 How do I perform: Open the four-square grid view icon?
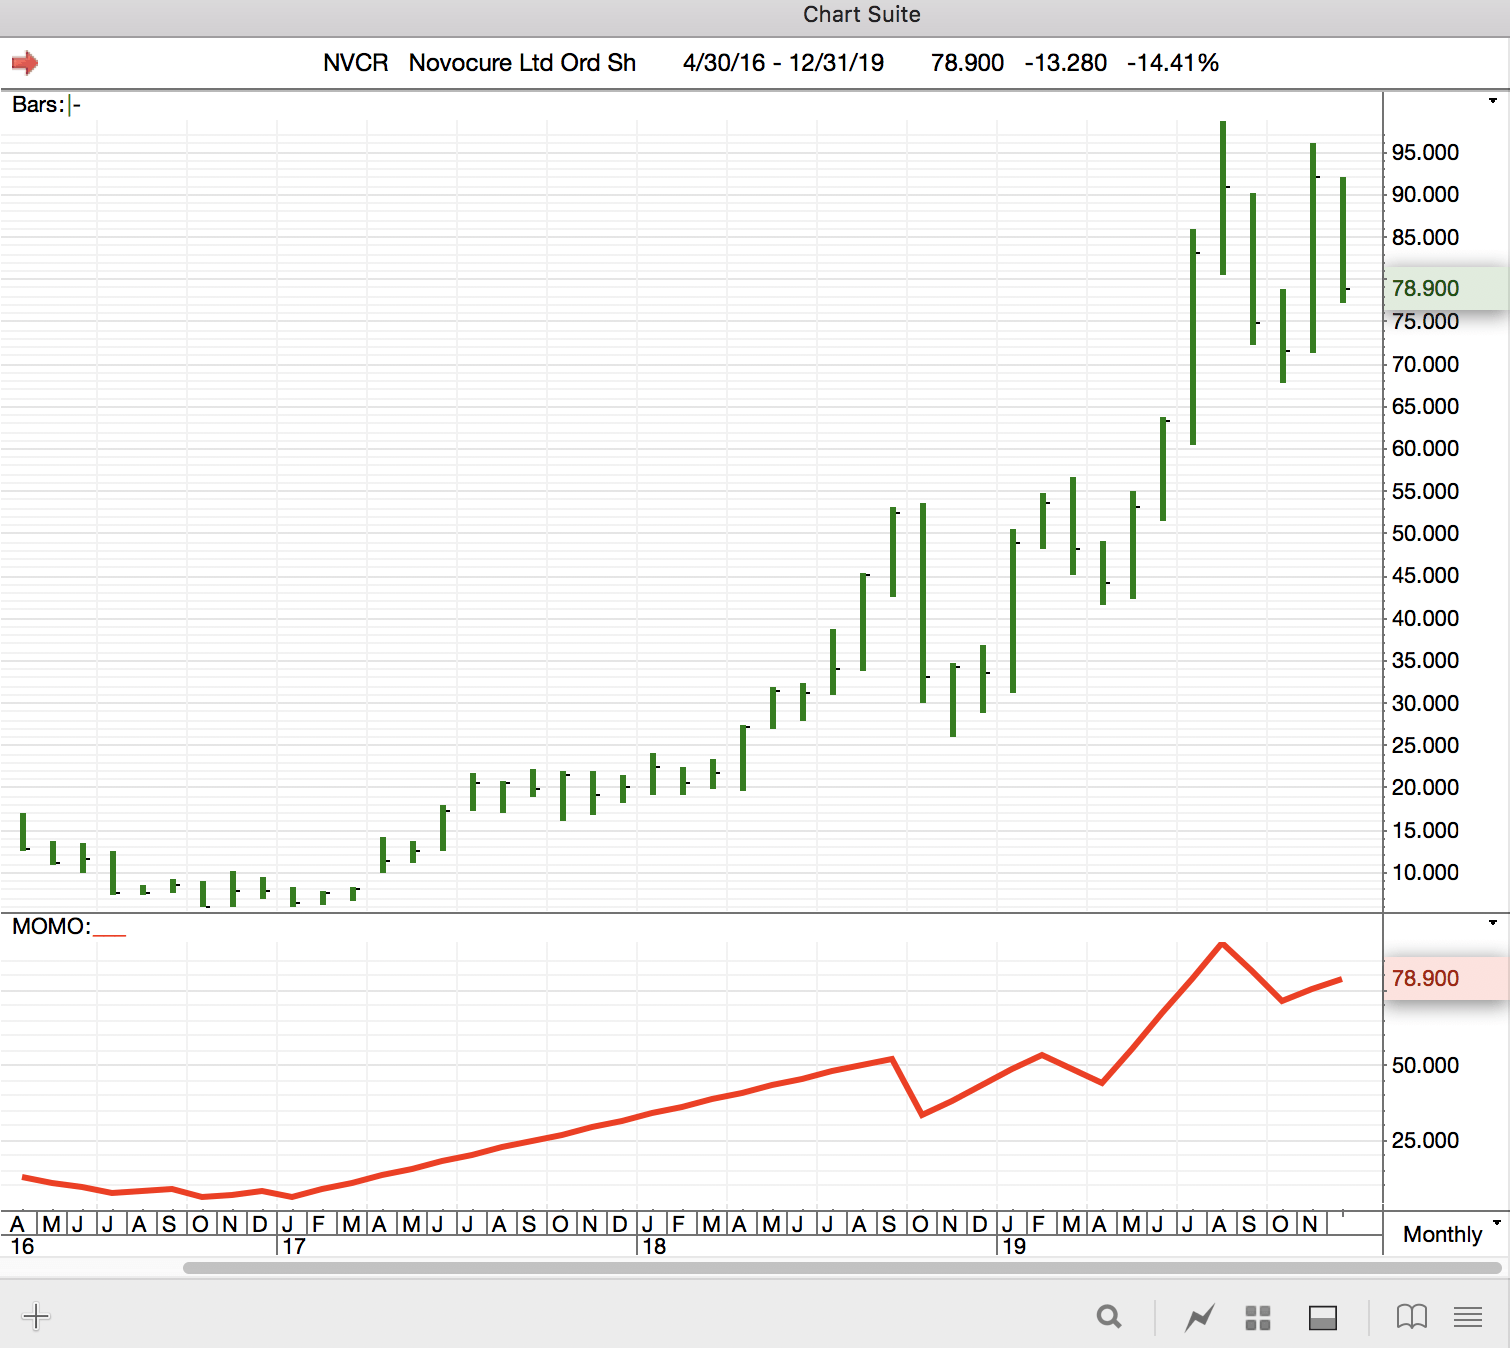coord(1258,1318)
